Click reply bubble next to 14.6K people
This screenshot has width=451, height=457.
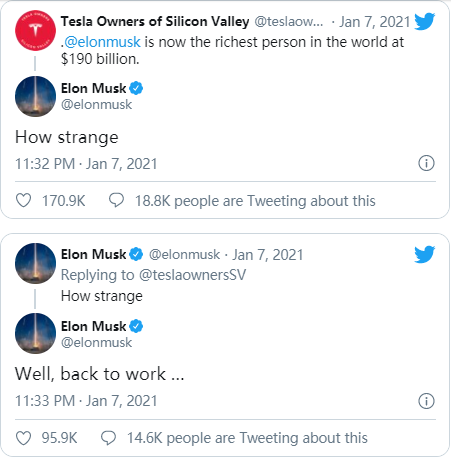[108, 438]
